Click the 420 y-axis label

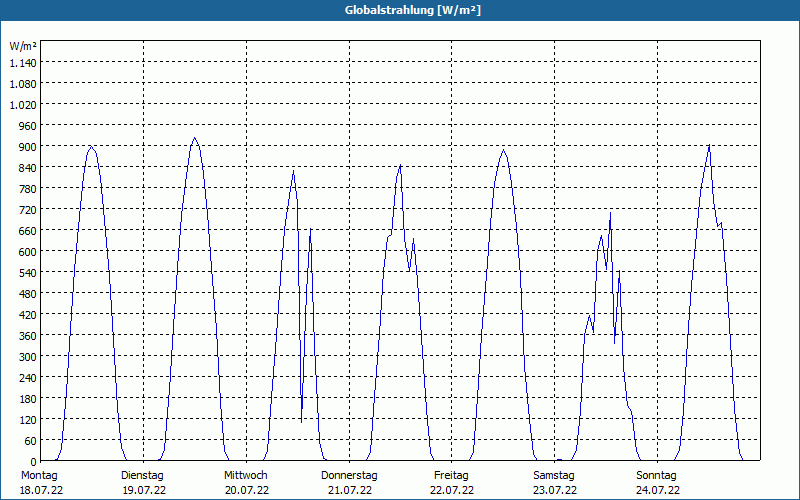tap(28, 315)
